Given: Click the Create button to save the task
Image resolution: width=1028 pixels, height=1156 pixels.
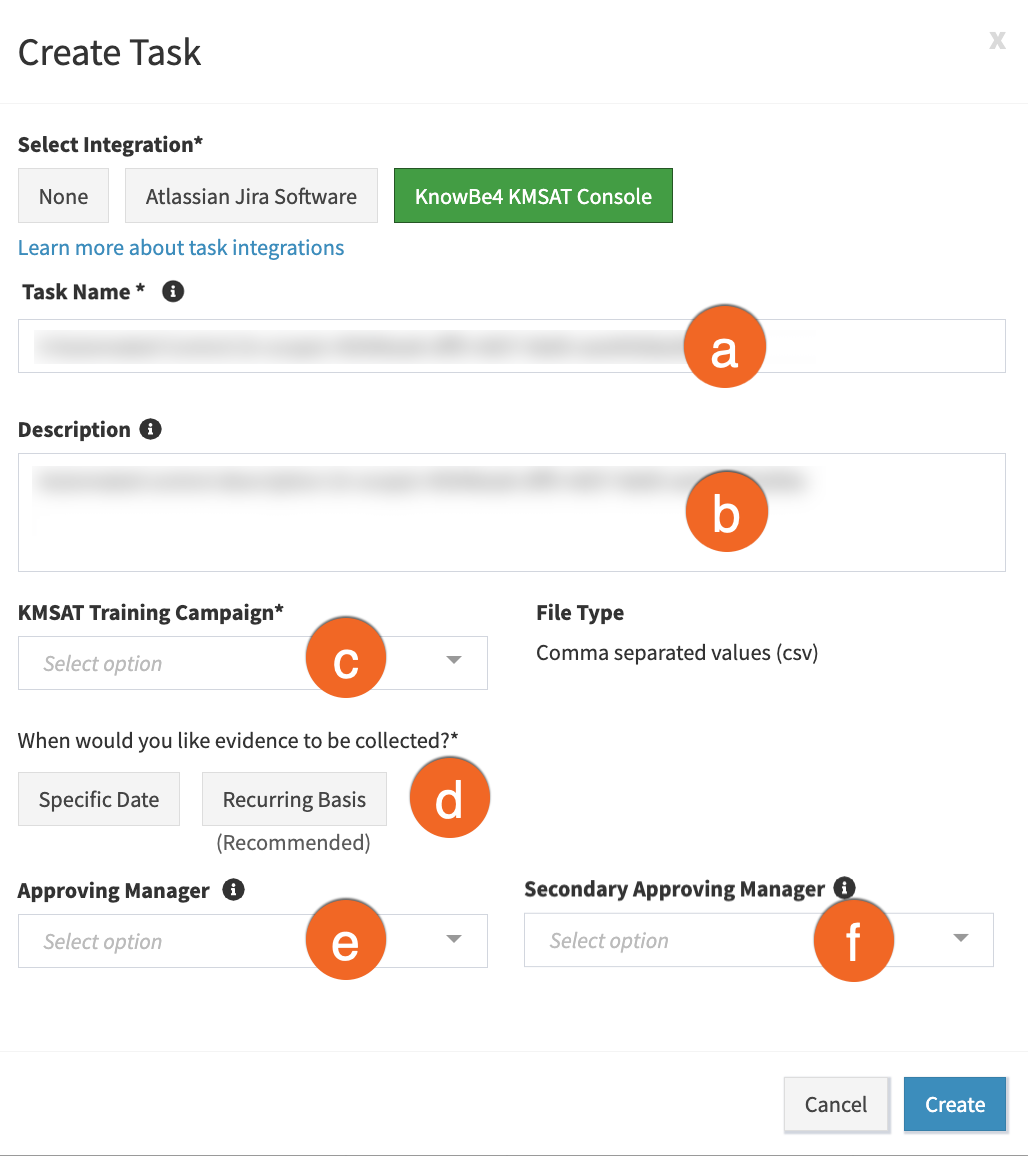Looking at the screenshot, I should (x=954, y=1104).
